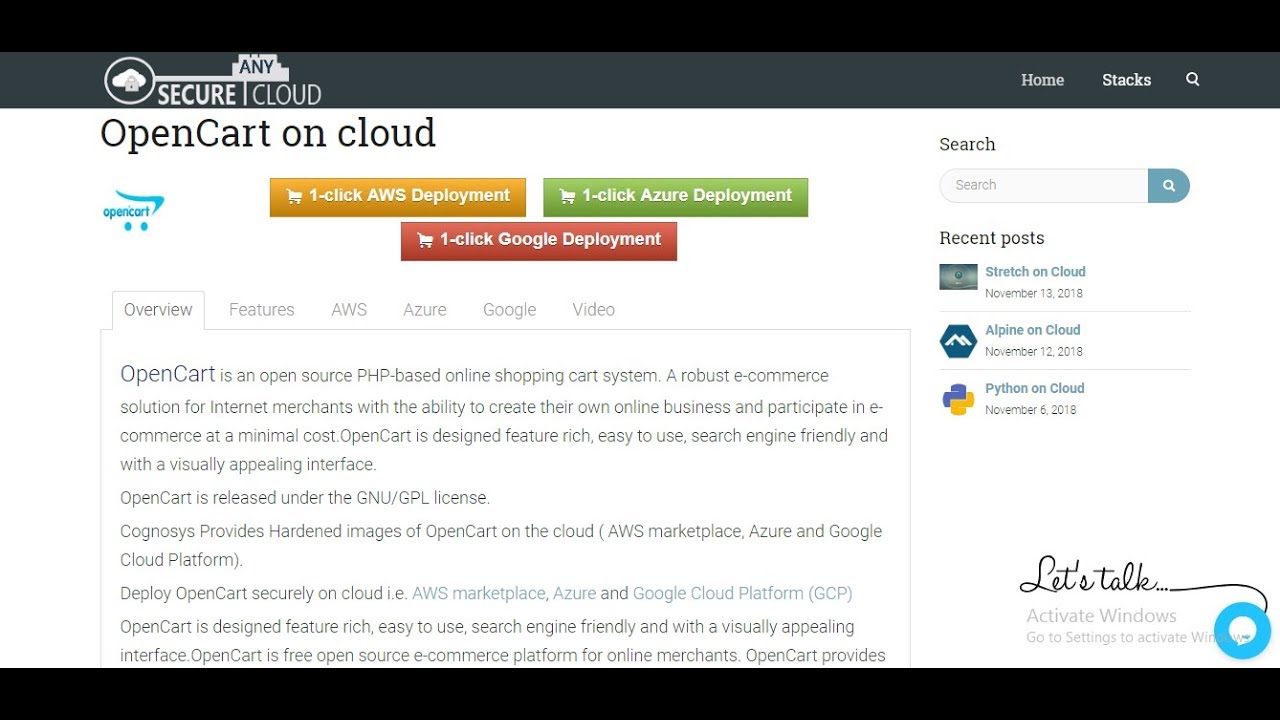The image size is (1280, 720).
Task: Click the Any Secure Cloud logo
Action: coord(213,81)
